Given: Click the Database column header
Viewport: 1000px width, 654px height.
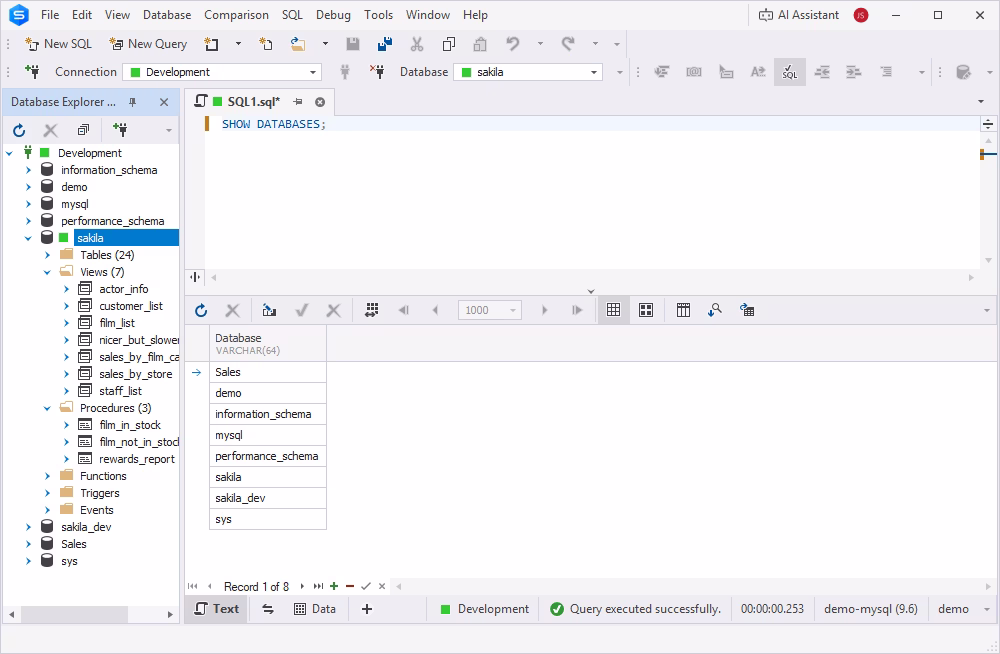Looking at the screenshot, I should (268, 344).
